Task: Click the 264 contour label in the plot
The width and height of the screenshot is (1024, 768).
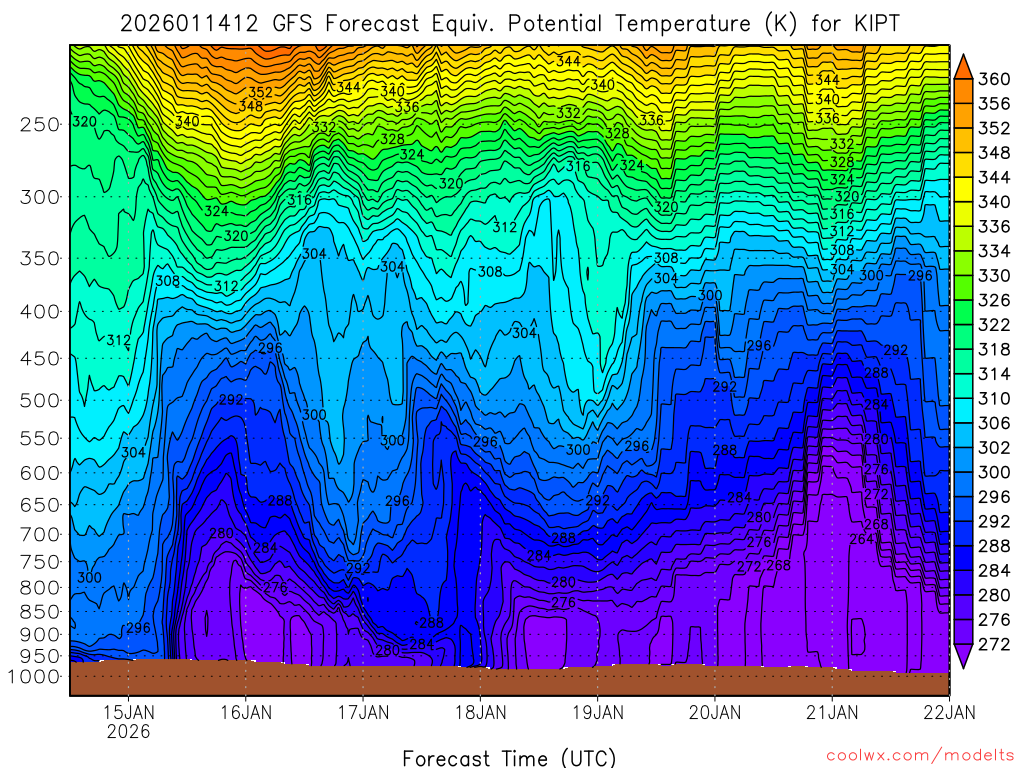Action: click(862, 539)
